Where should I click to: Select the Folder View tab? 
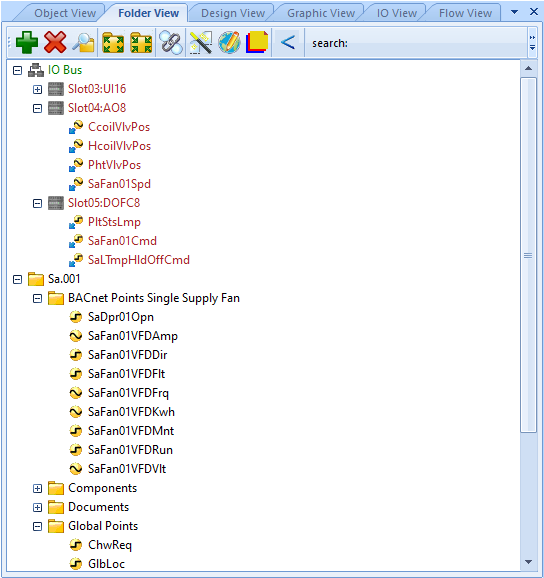click(149, 13)
